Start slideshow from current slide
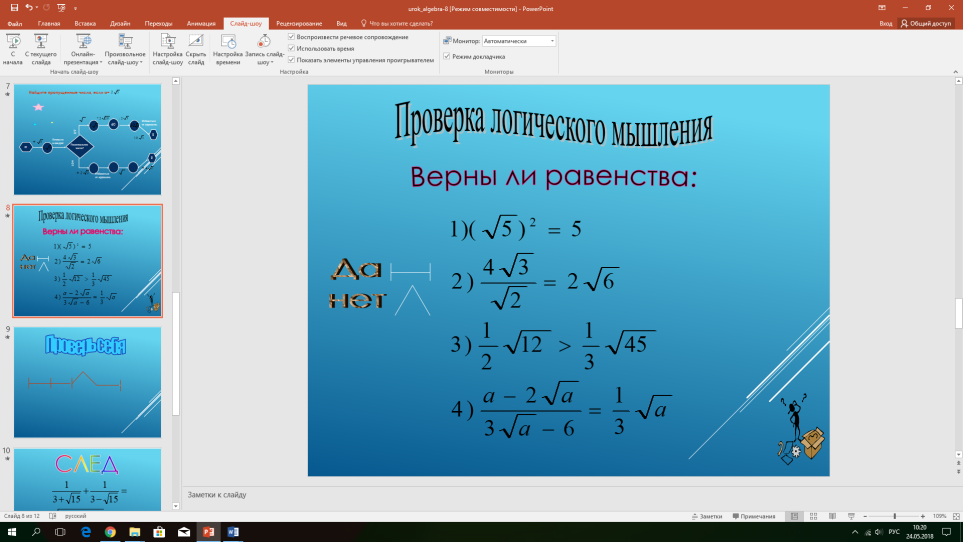This screenshot has height=542, width=963. click(x=41, y=49)
